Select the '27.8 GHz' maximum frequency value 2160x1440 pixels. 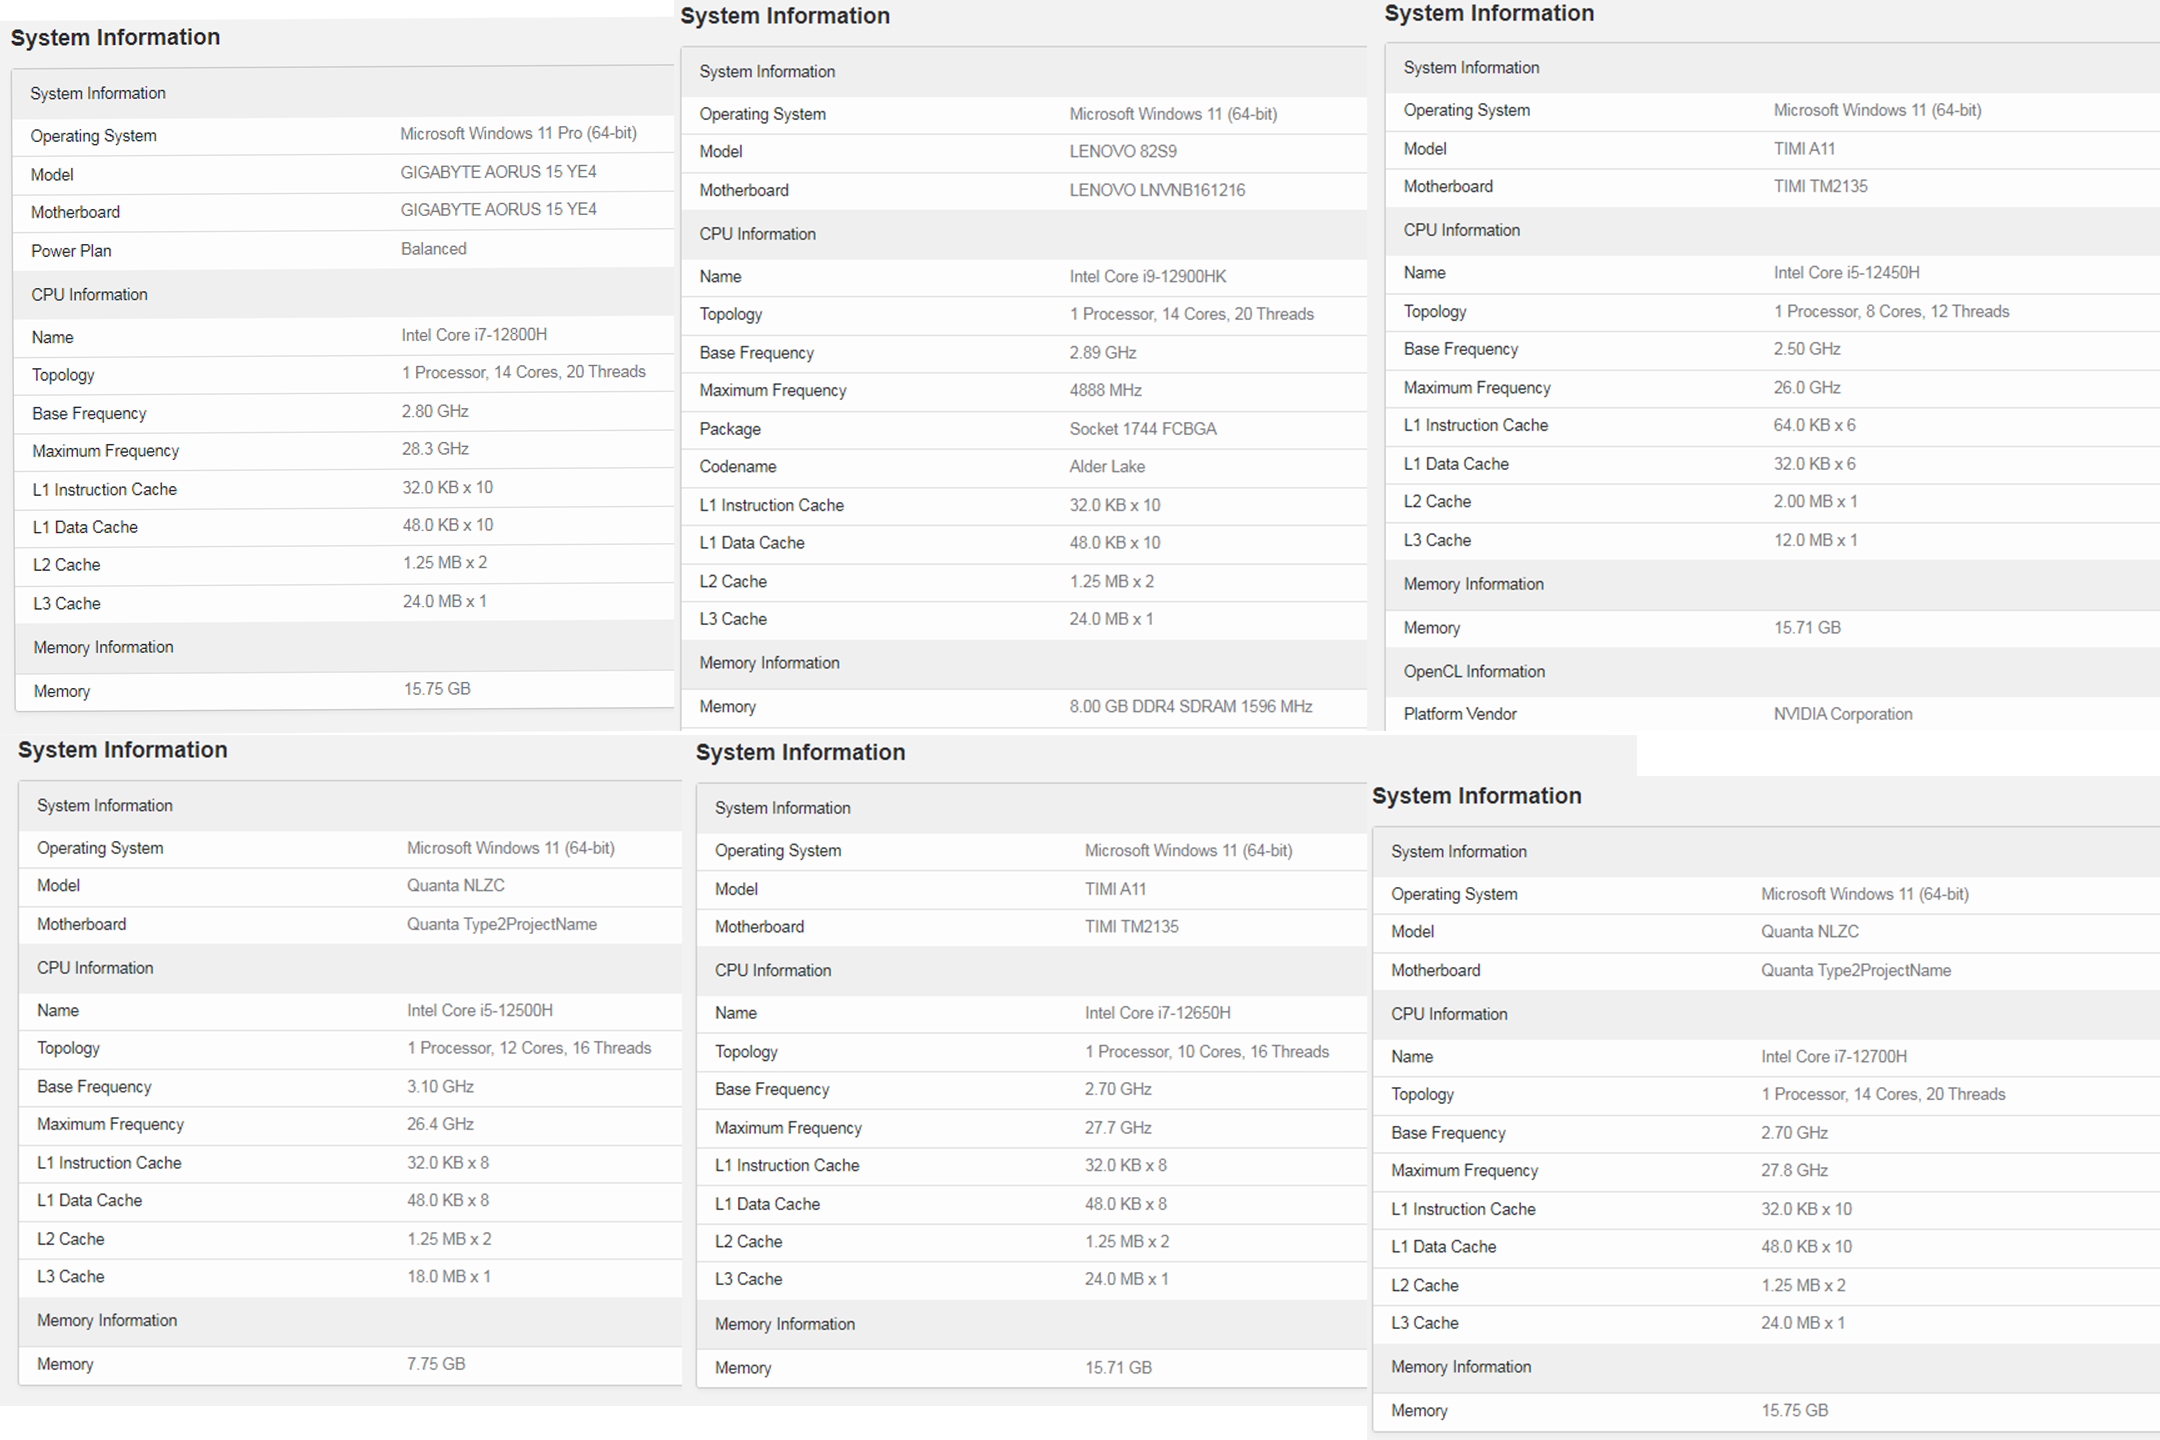tap(1794, 1171)
